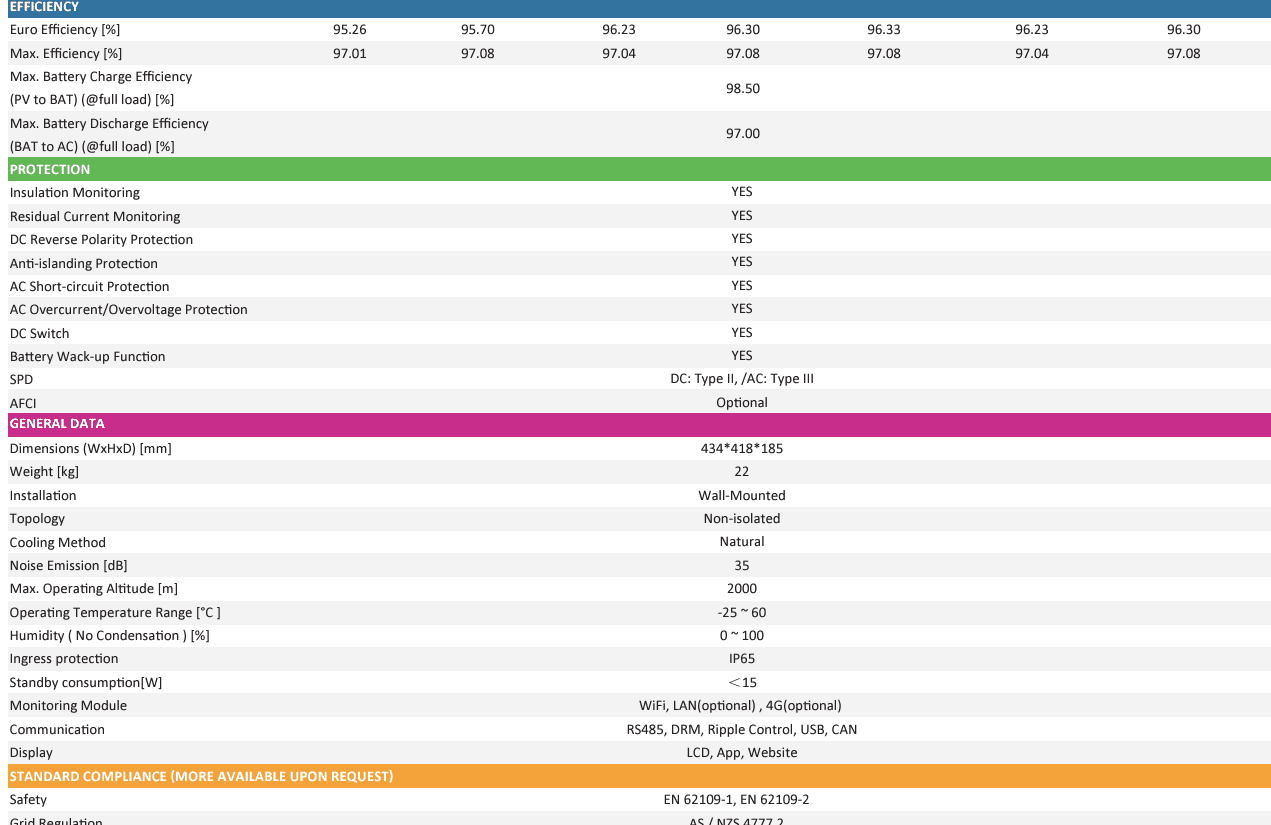
Task: Select the SPD row label
Action: pos(21,379)
